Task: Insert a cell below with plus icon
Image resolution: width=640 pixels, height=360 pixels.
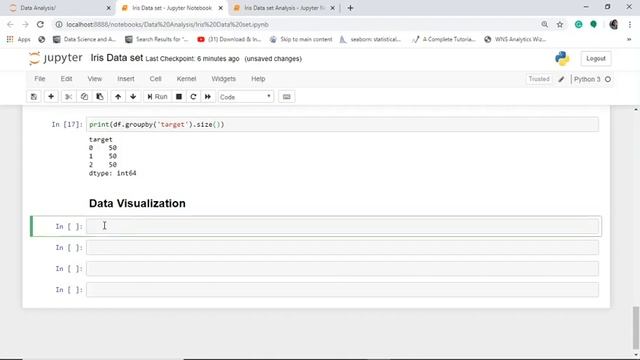Action: [x=51, y=97]
